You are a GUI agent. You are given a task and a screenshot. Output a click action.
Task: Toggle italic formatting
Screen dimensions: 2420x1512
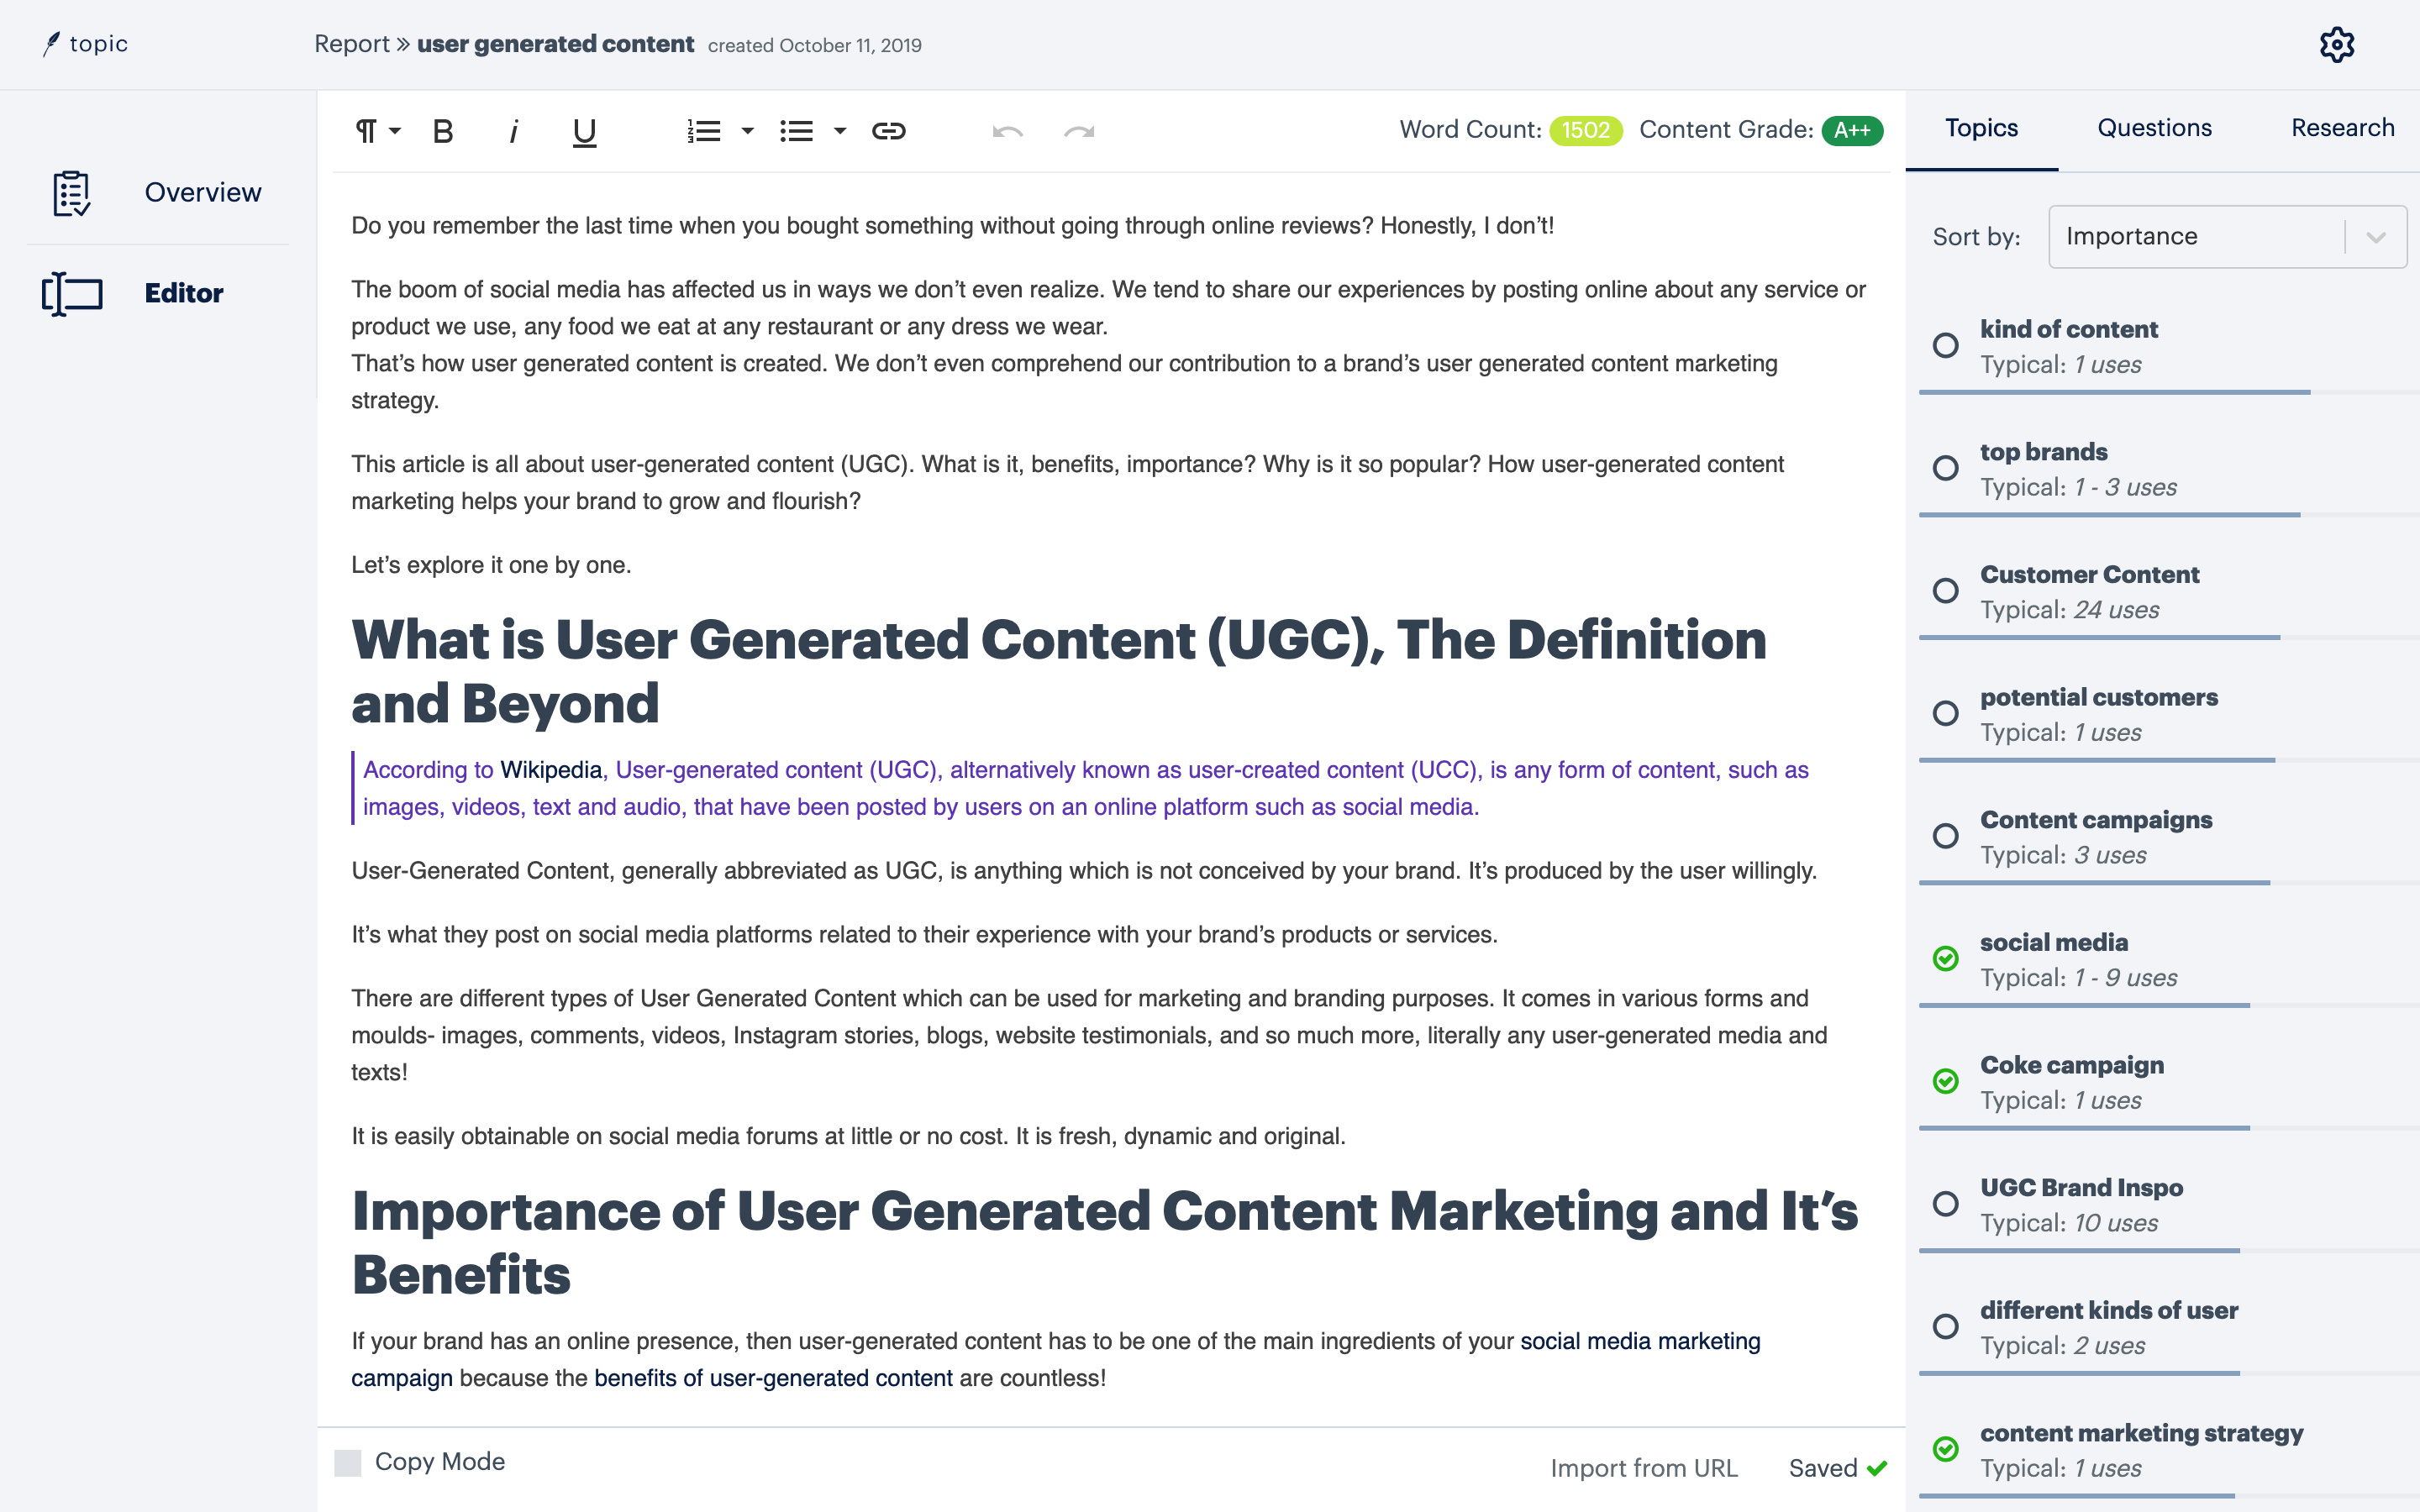(x=514, y=131)
